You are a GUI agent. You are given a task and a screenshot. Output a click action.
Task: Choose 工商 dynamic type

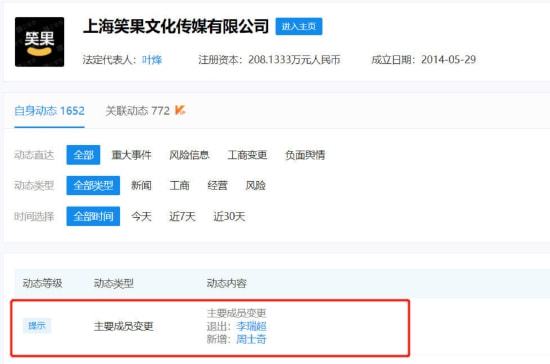[x=180, y=186]
